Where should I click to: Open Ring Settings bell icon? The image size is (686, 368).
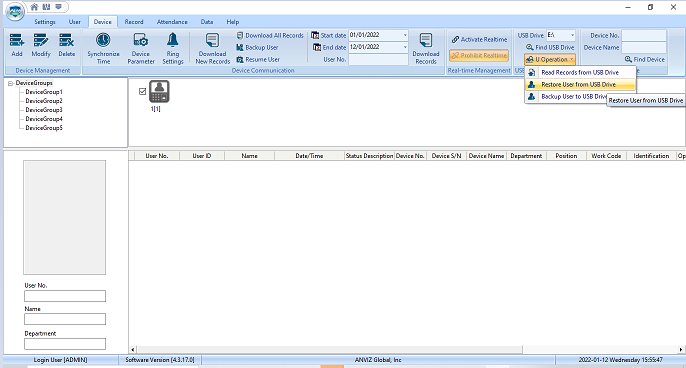172,40
